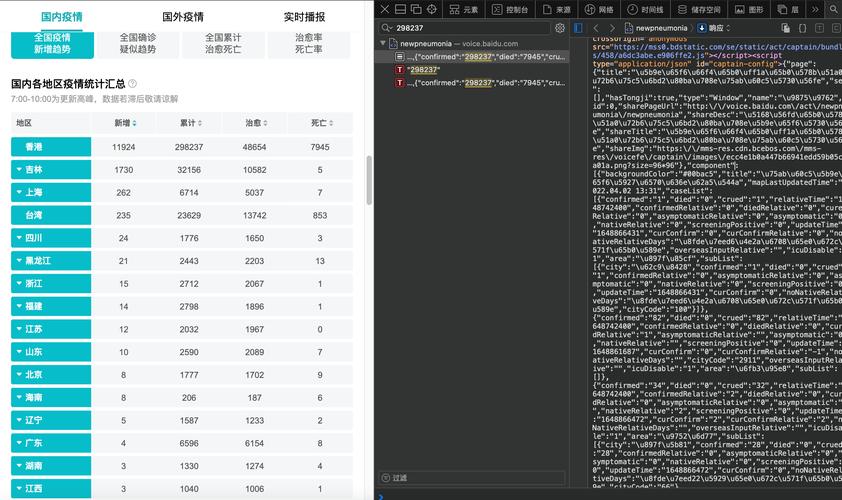This screenshot has width=842, height=500.
Task: Click the help icon beside 国内各地区疫情统计汇总
Action: click(x=133, y=84)
